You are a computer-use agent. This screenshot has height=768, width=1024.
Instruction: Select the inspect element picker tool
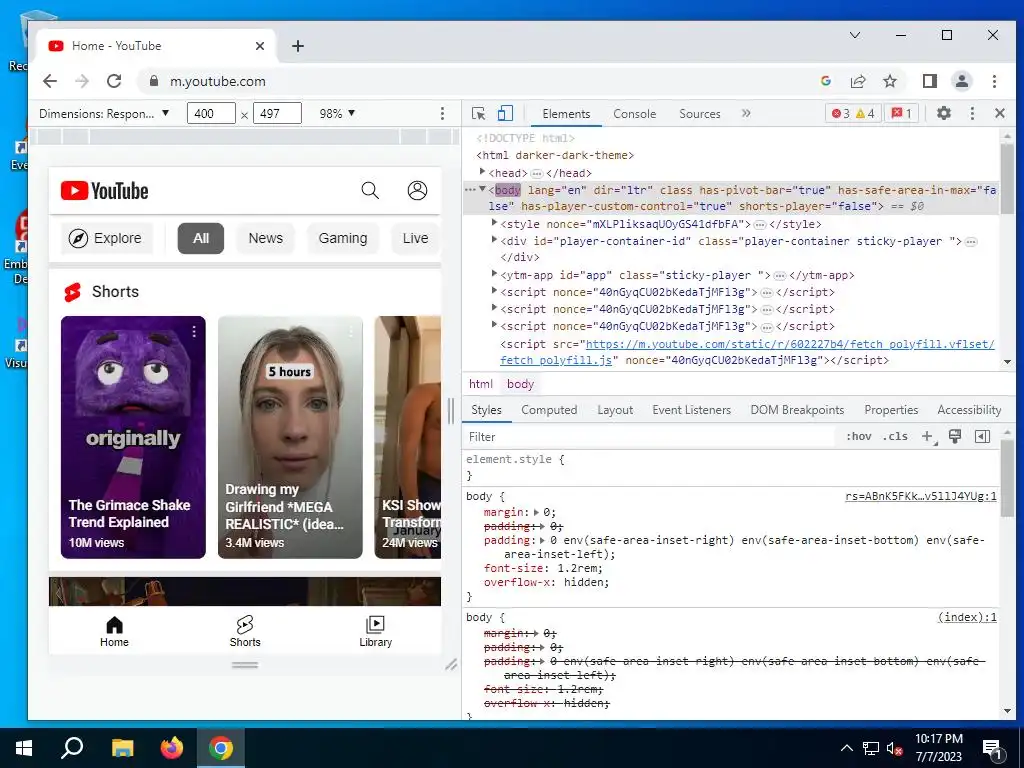click(x=479, y=114)
